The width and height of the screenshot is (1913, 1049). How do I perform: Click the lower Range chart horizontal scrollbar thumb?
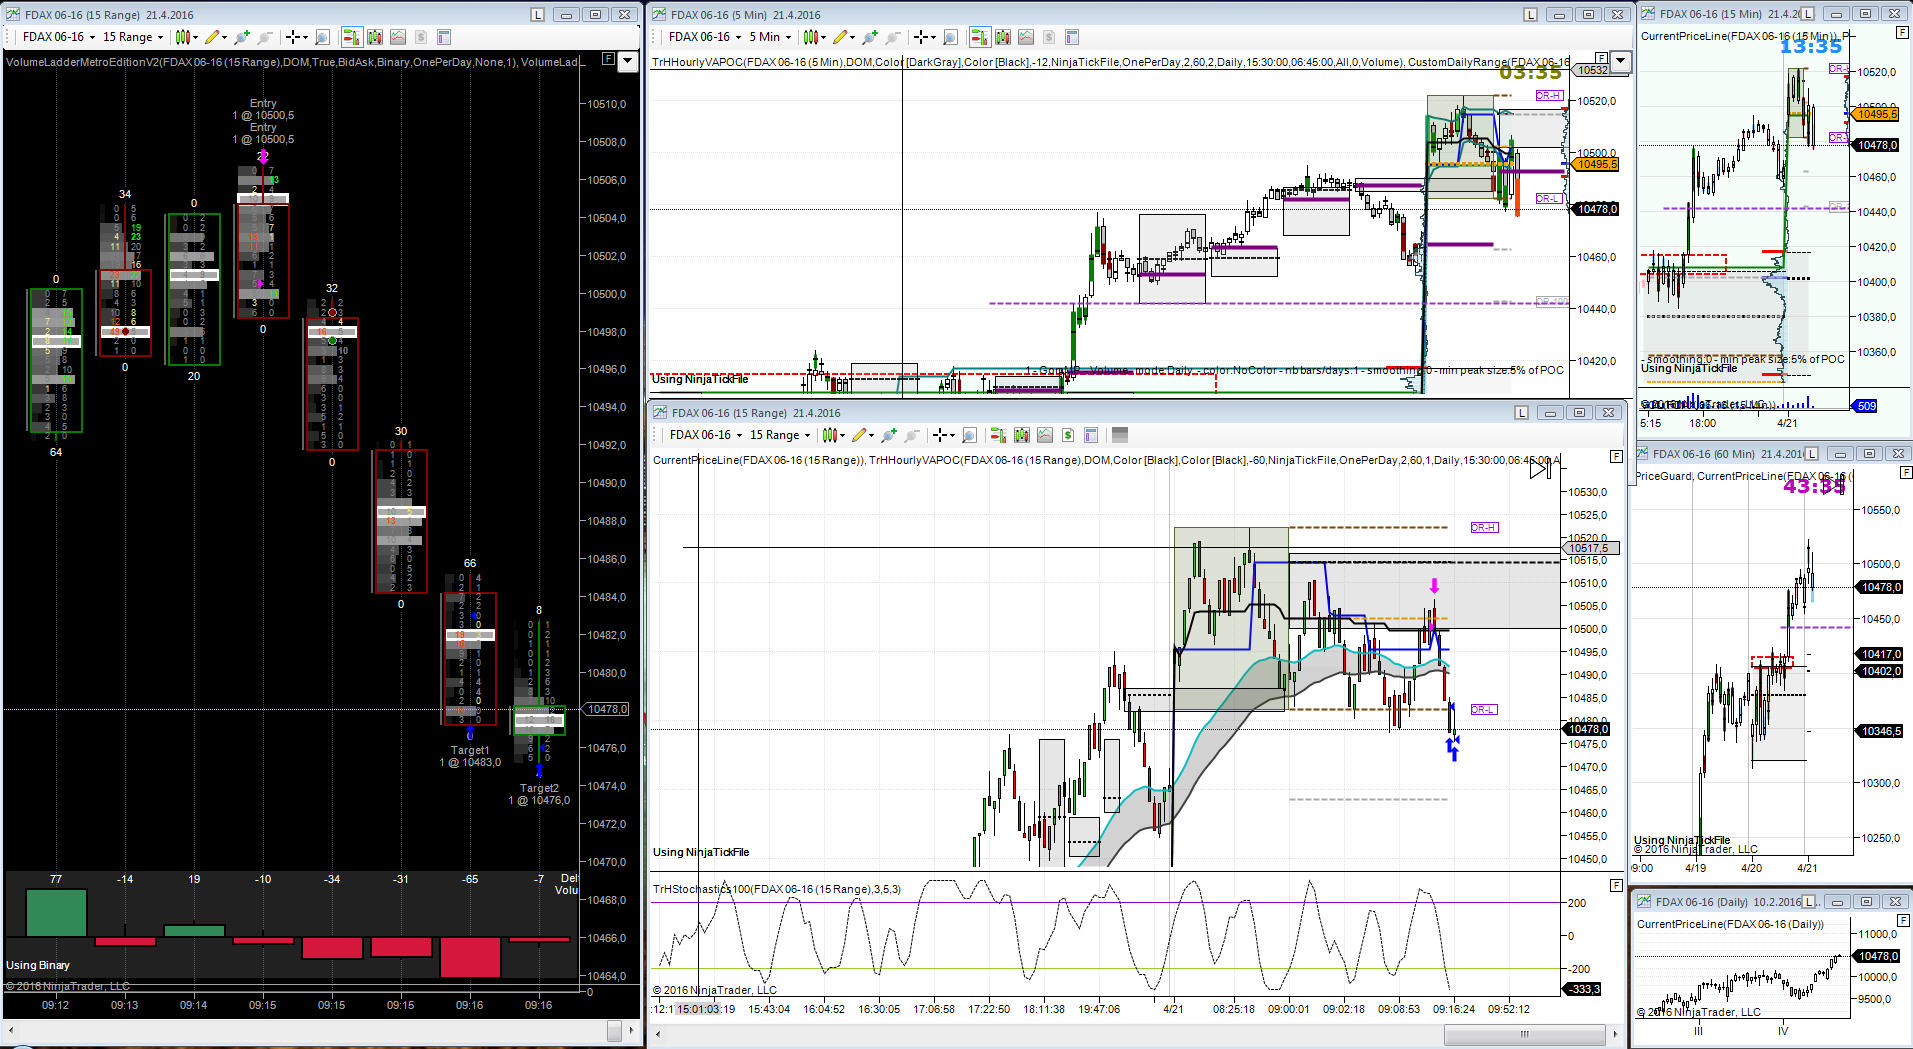tap(1524, 1034)
